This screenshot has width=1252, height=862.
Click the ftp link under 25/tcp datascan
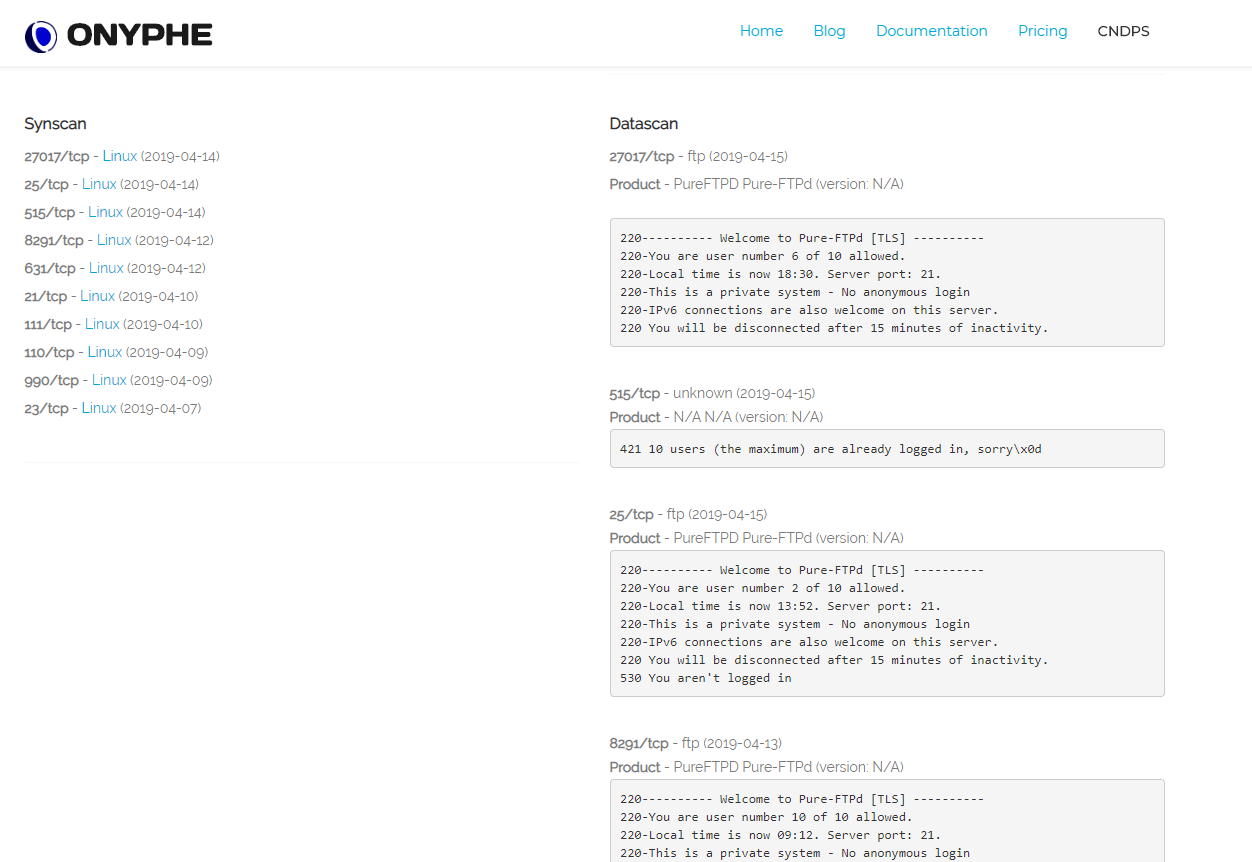point(674,514)
